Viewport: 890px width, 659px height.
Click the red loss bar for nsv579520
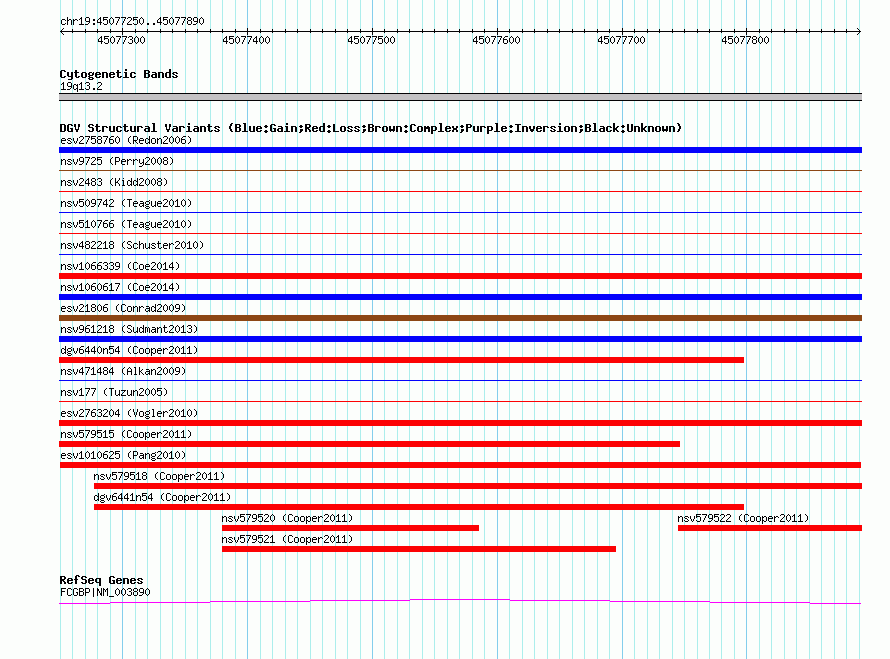350,528
